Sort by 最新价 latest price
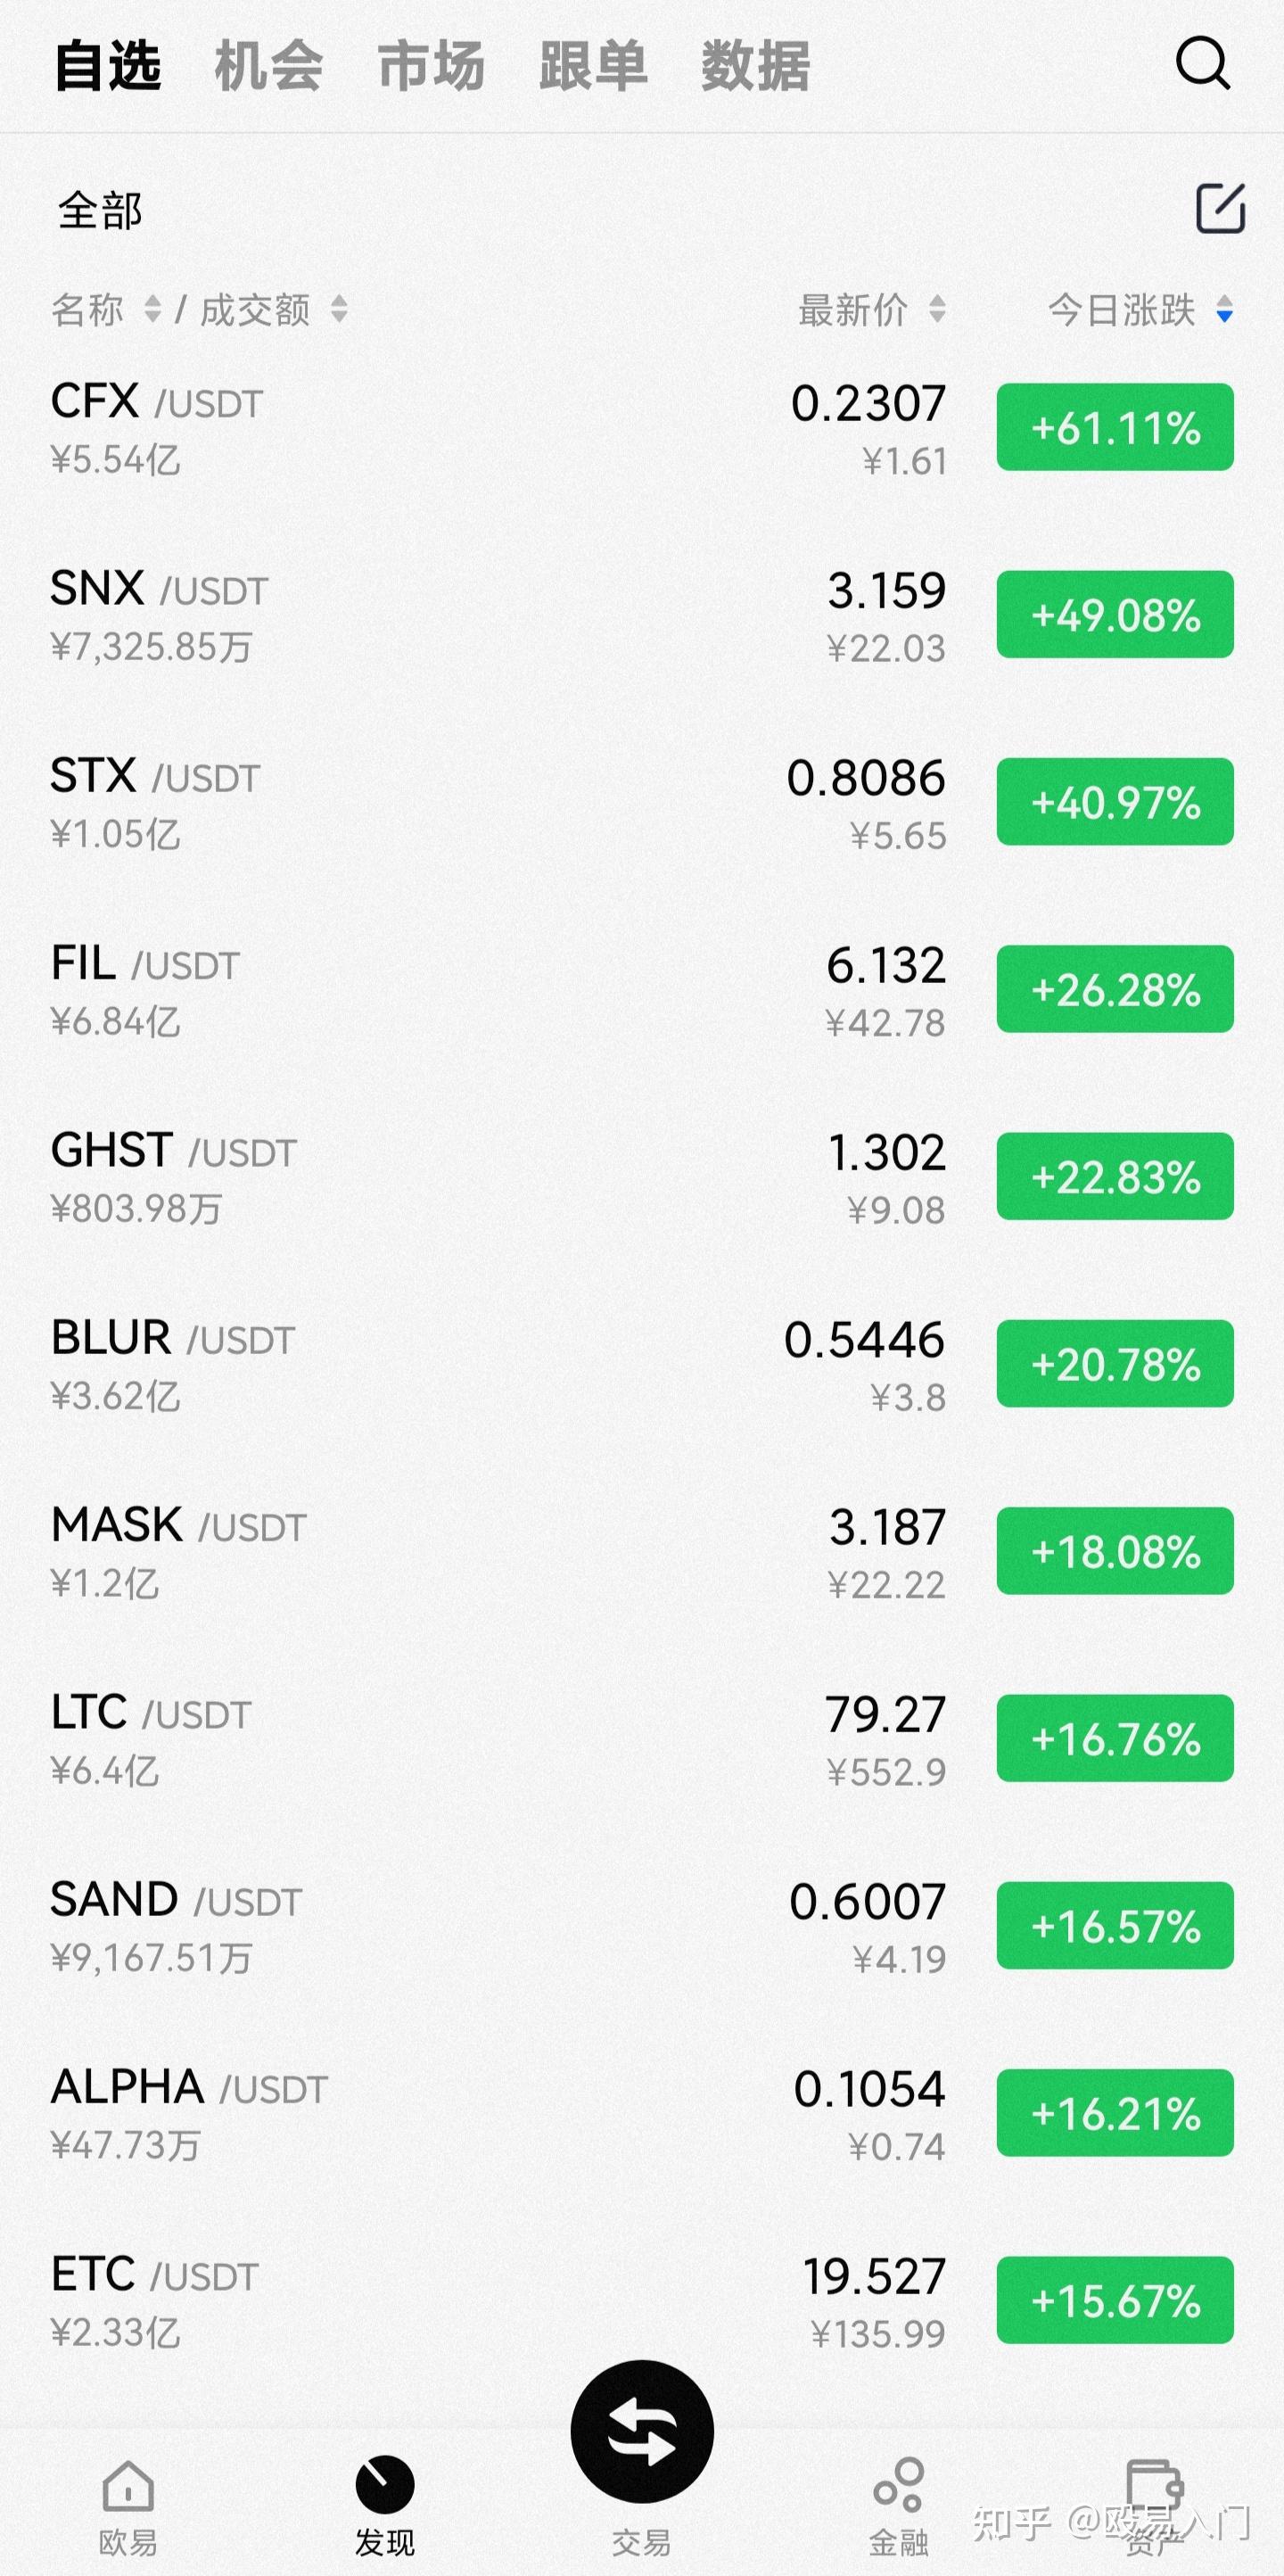 tap(872, 309)
